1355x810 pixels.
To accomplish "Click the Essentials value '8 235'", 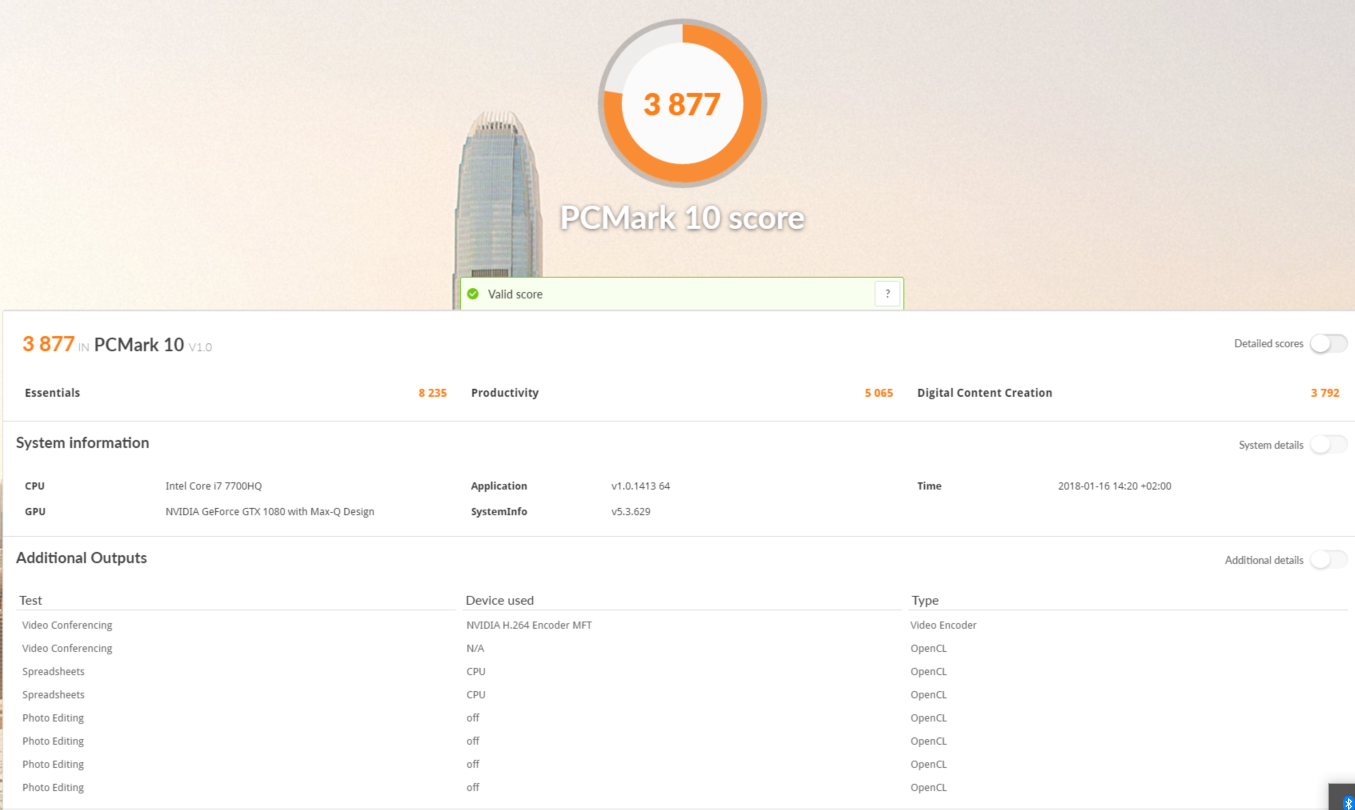I will pyautogui.click(x=433, y=393).
